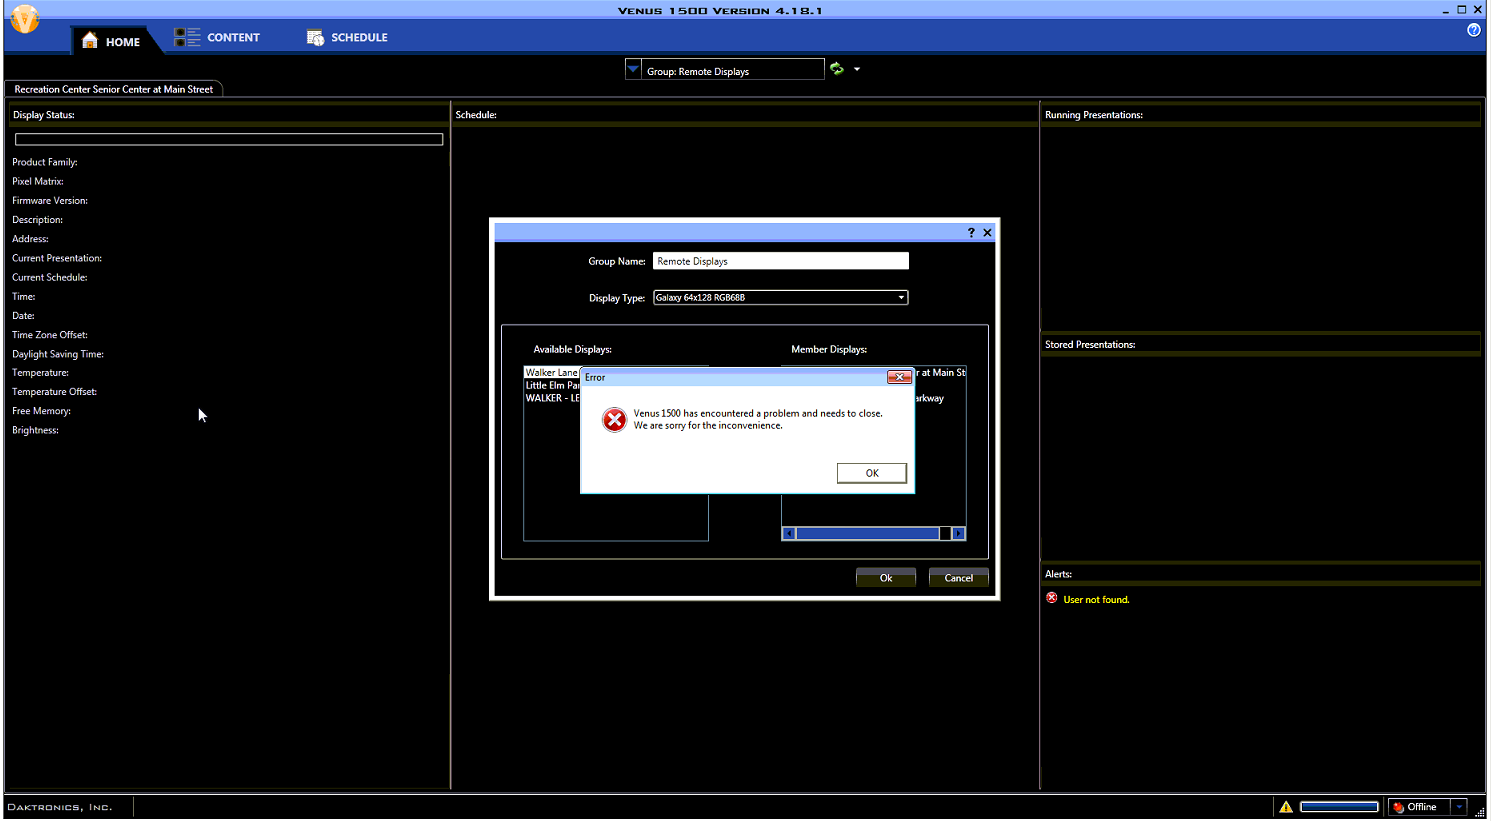Open Help via the question mark icon
The height and width of the screenshot is (821, 1491).
(x=1473, y=29)
